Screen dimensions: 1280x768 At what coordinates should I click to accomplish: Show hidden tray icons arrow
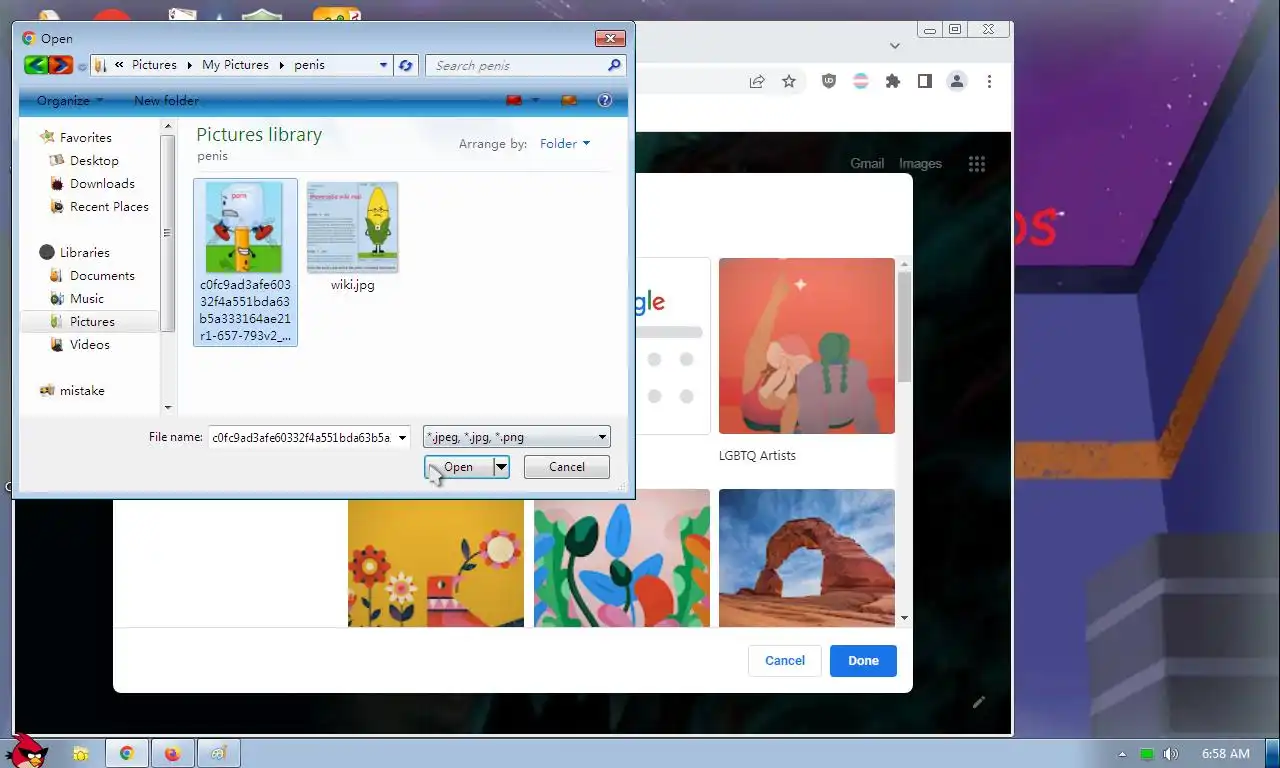pos(1122,754)
